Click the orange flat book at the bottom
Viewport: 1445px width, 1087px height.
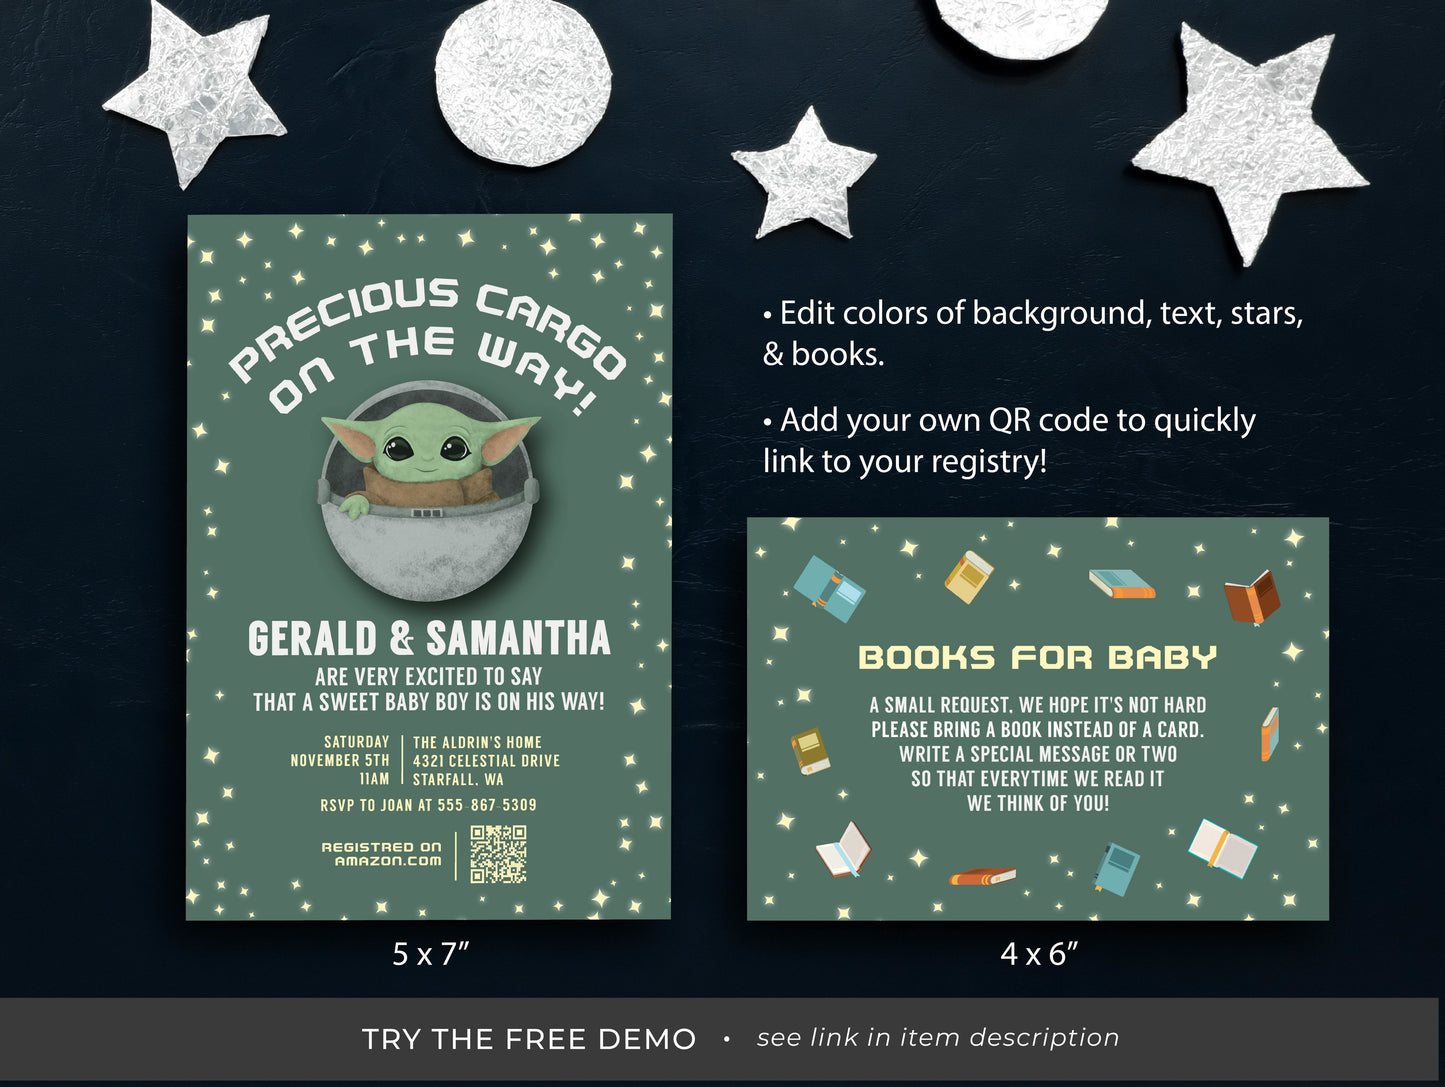983,877
